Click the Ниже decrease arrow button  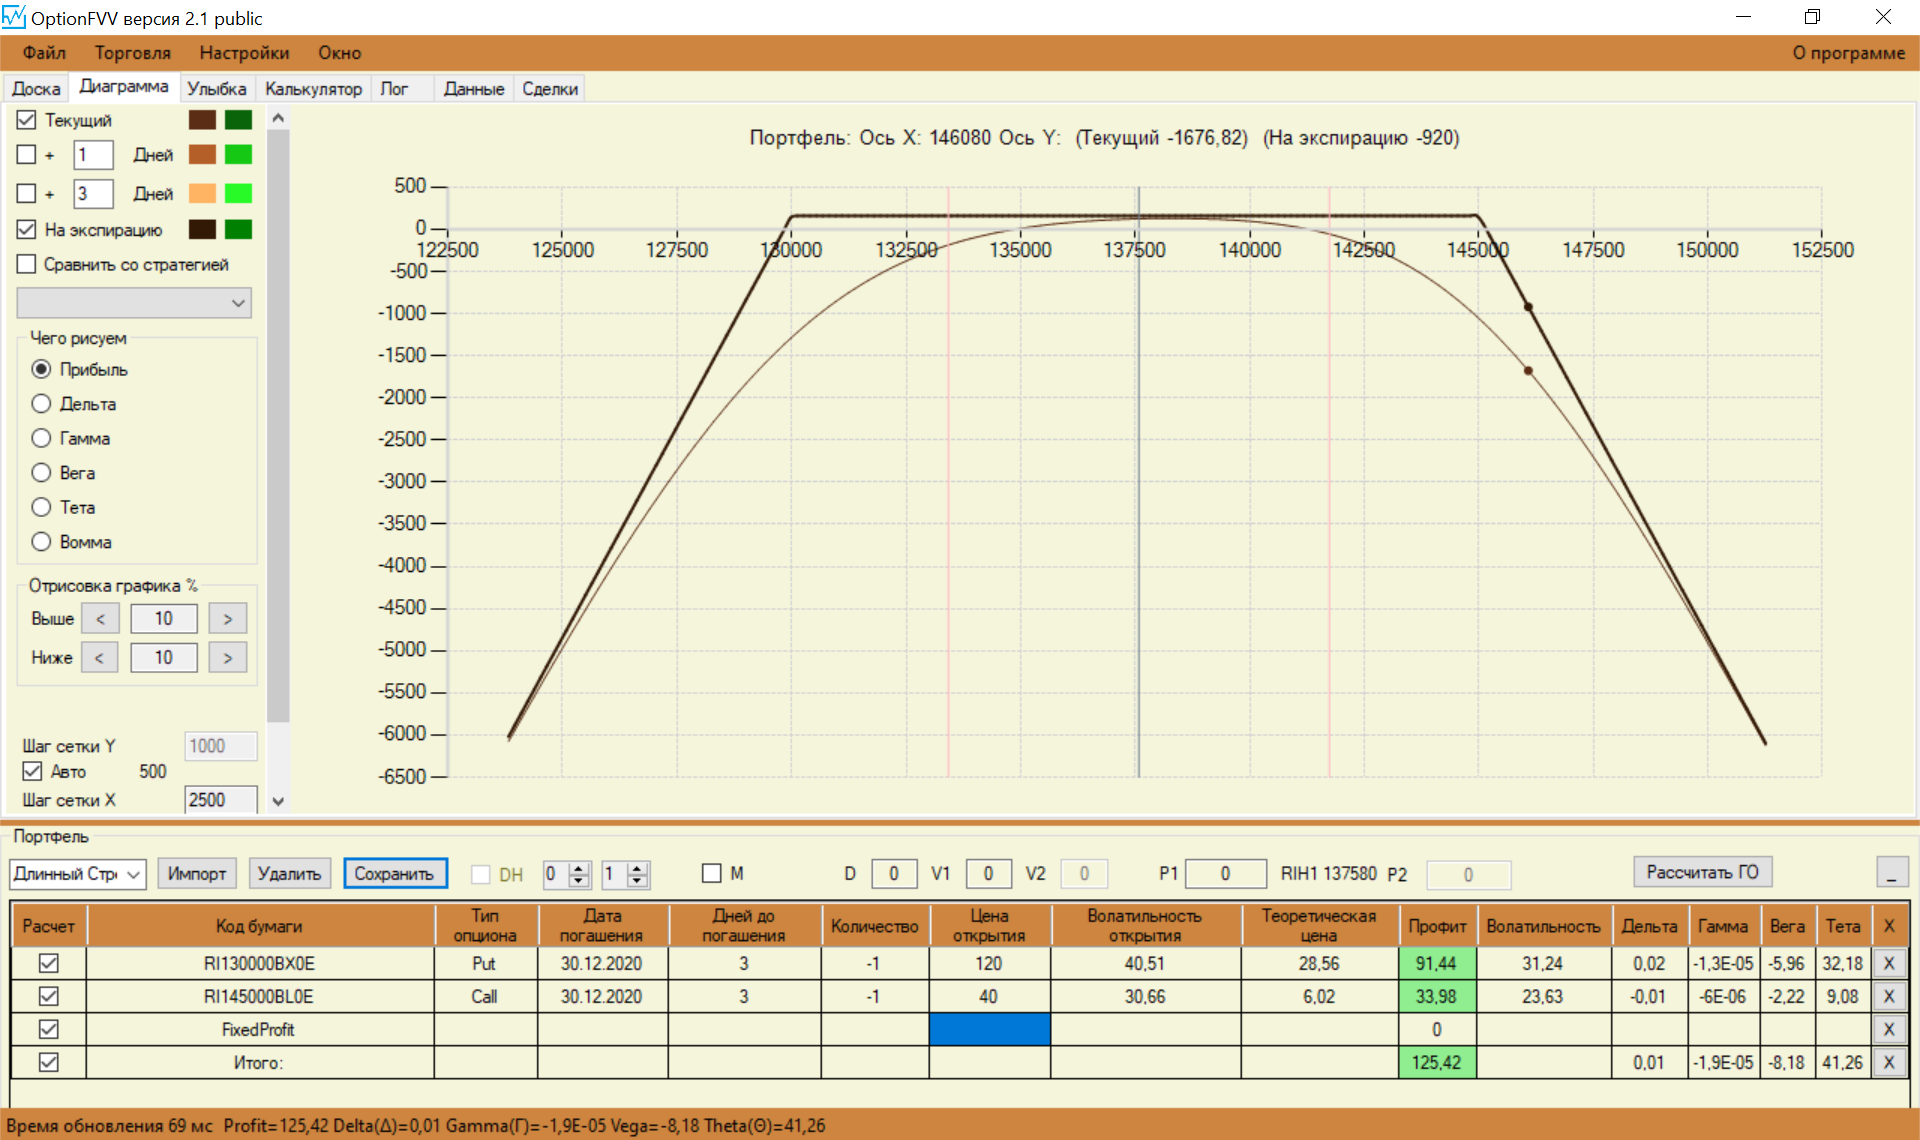(99, 657)
